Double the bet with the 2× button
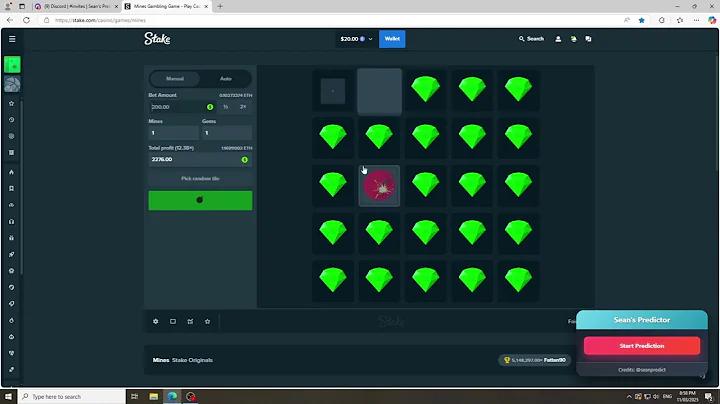This screenshot has height=404, width=720. point(243,107)
